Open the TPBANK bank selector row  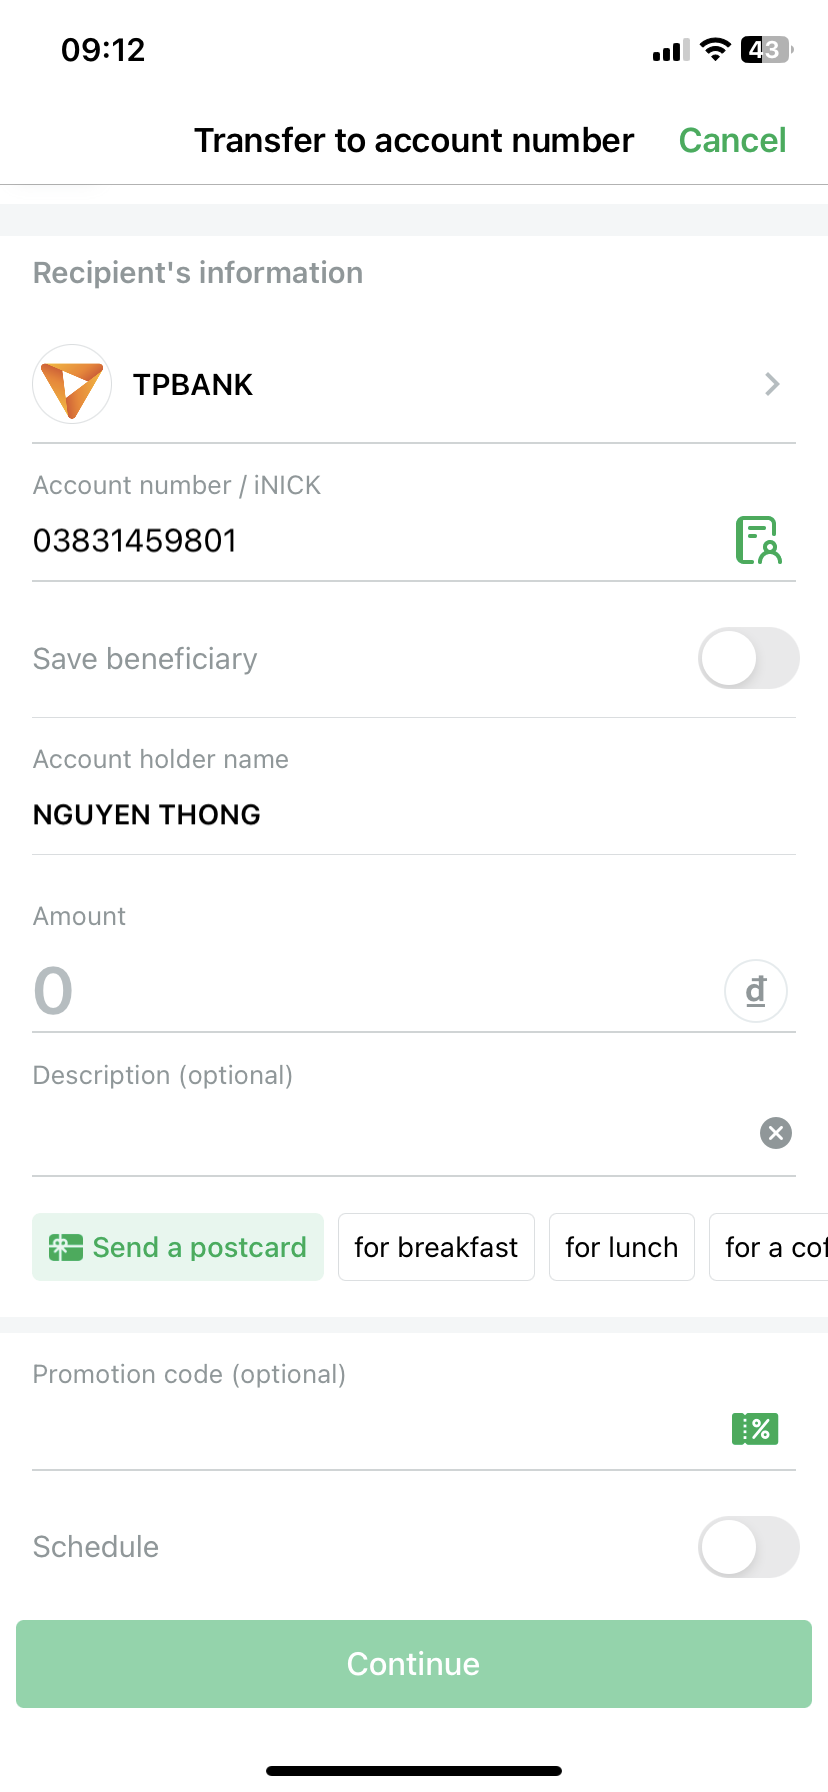pos(414,385)
